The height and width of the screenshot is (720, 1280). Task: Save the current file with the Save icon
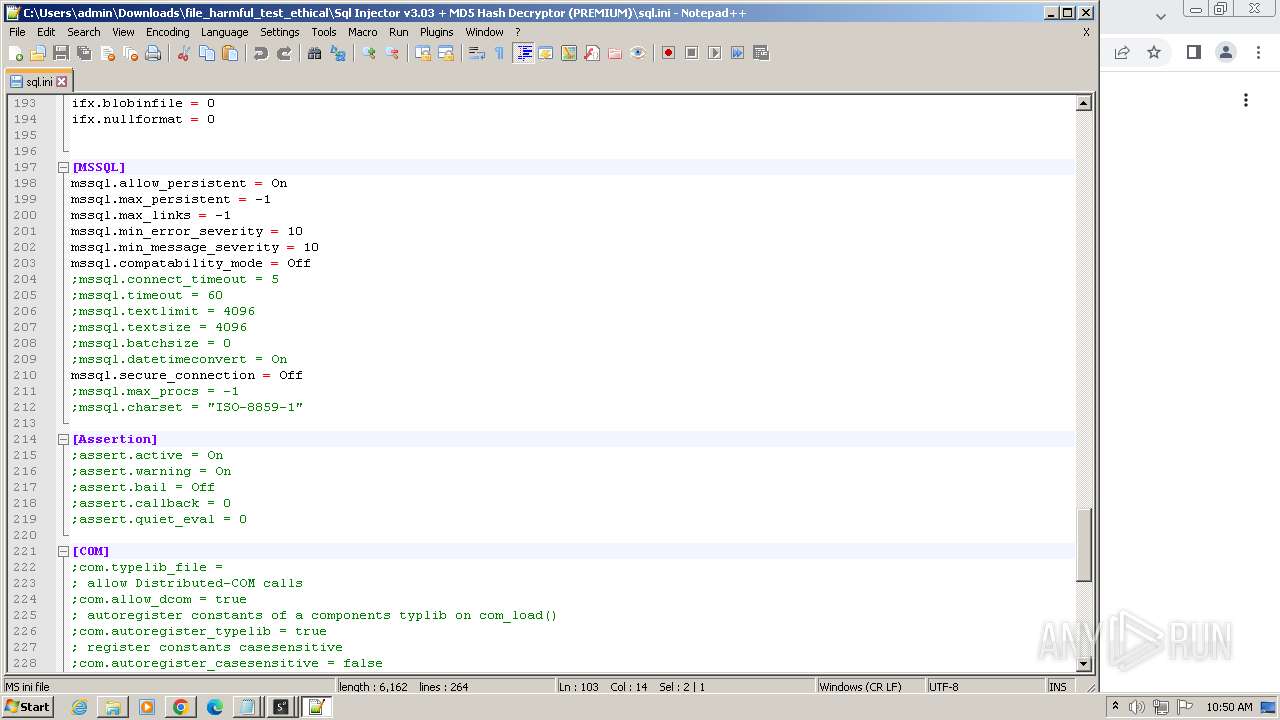[61, 53]
